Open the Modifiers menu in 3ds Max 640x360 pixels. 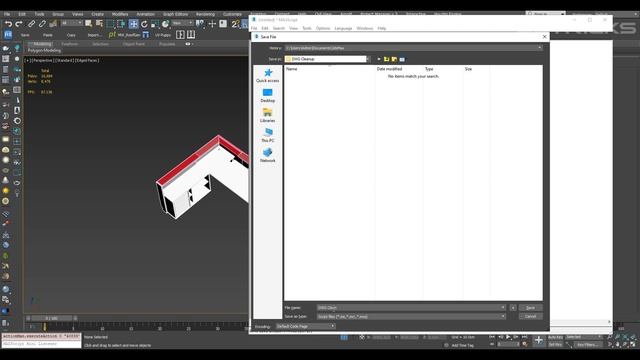120,14
